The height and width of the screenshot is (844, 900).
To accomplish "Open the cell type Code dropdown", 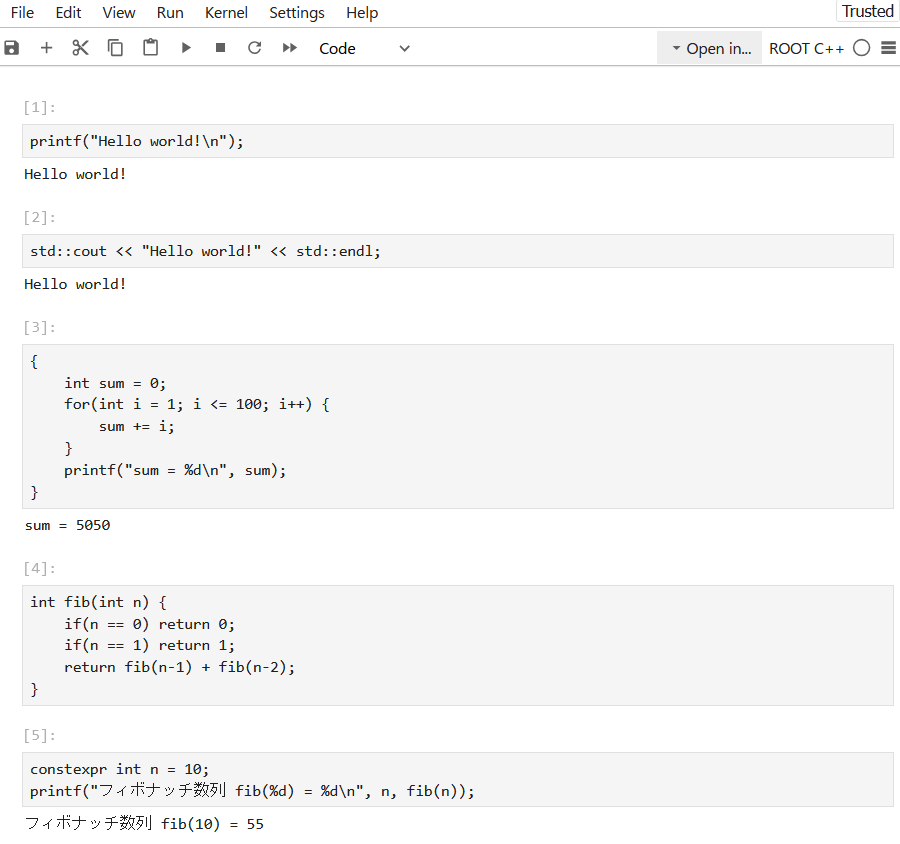I will pos(364,48).
